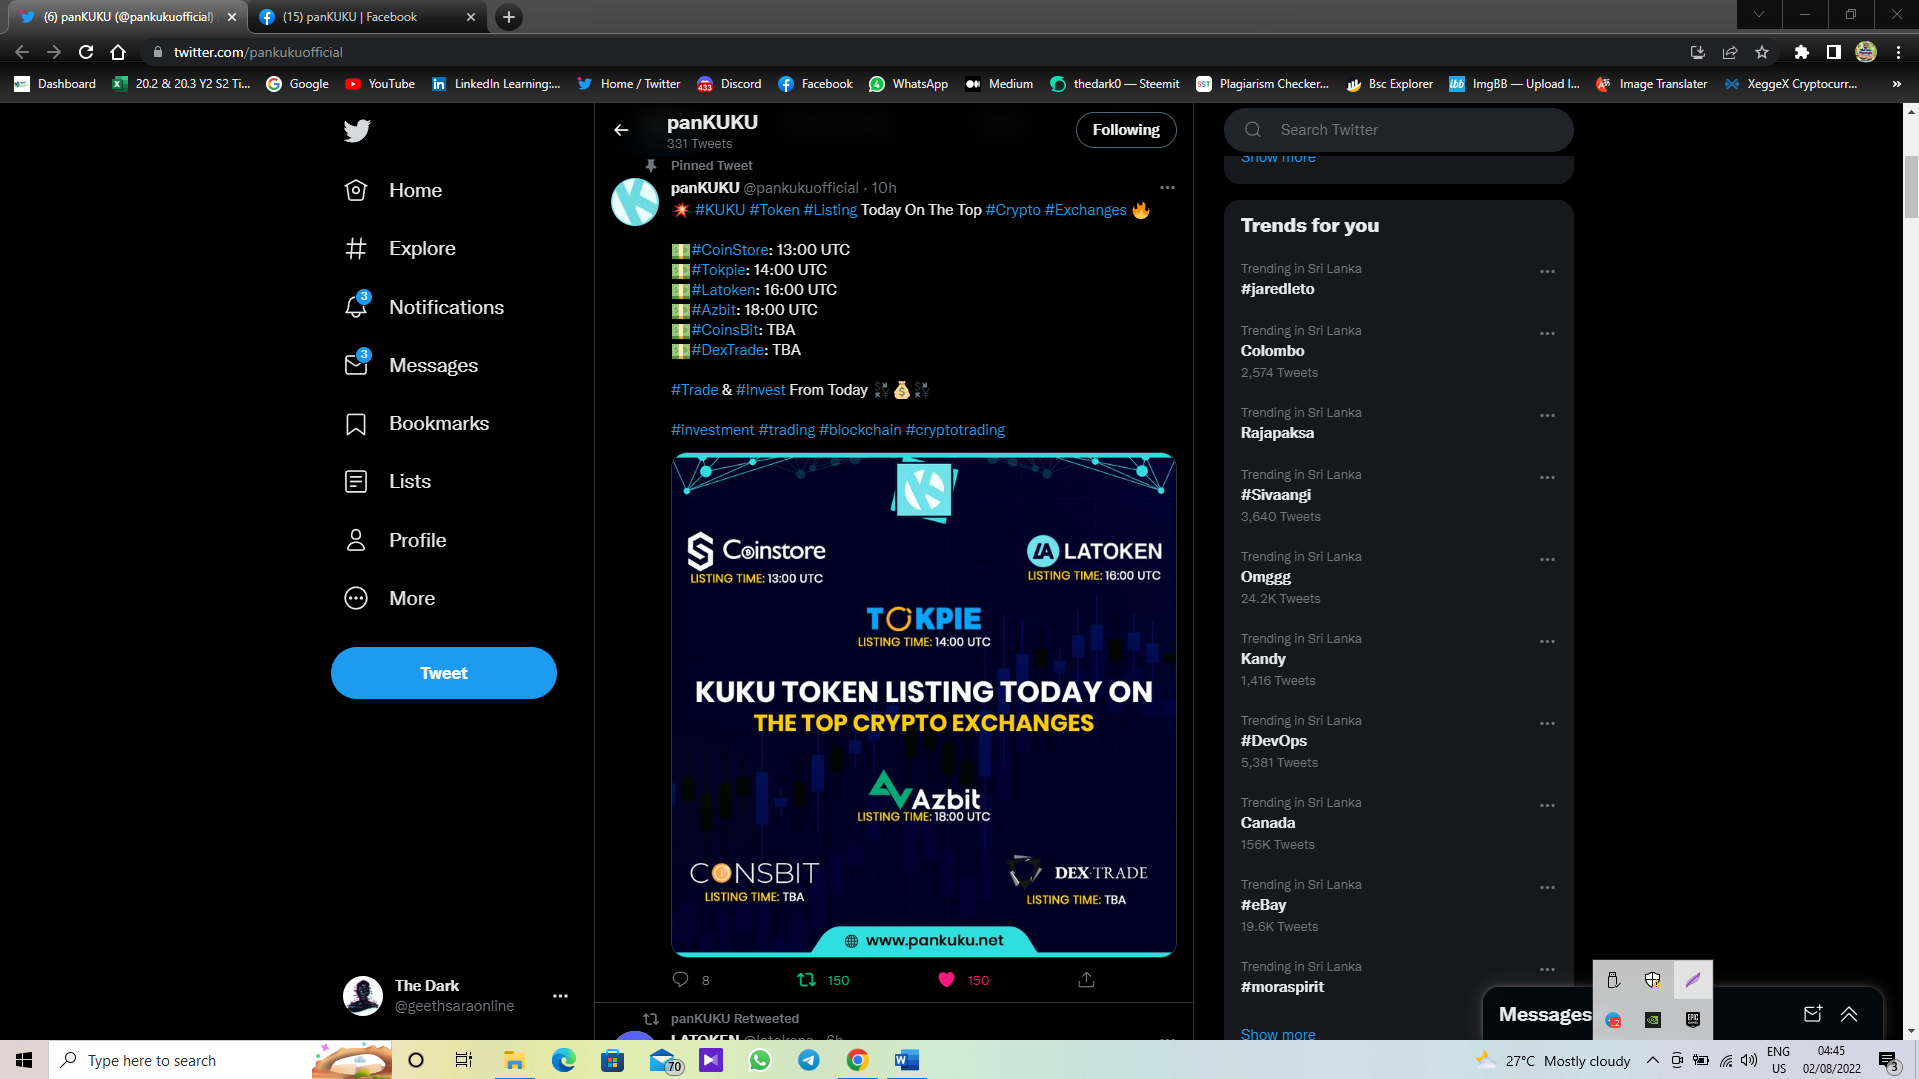Expand the Messages drawer
This screenshot has height=1079, width=1919.
(x=1849, y=1014)
